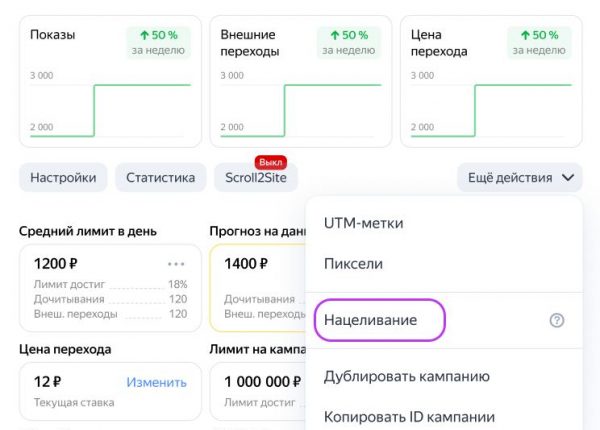This screenshot has width=600, height=430.
Task: Select Дублировать кампанию
Action: [406, 376]
